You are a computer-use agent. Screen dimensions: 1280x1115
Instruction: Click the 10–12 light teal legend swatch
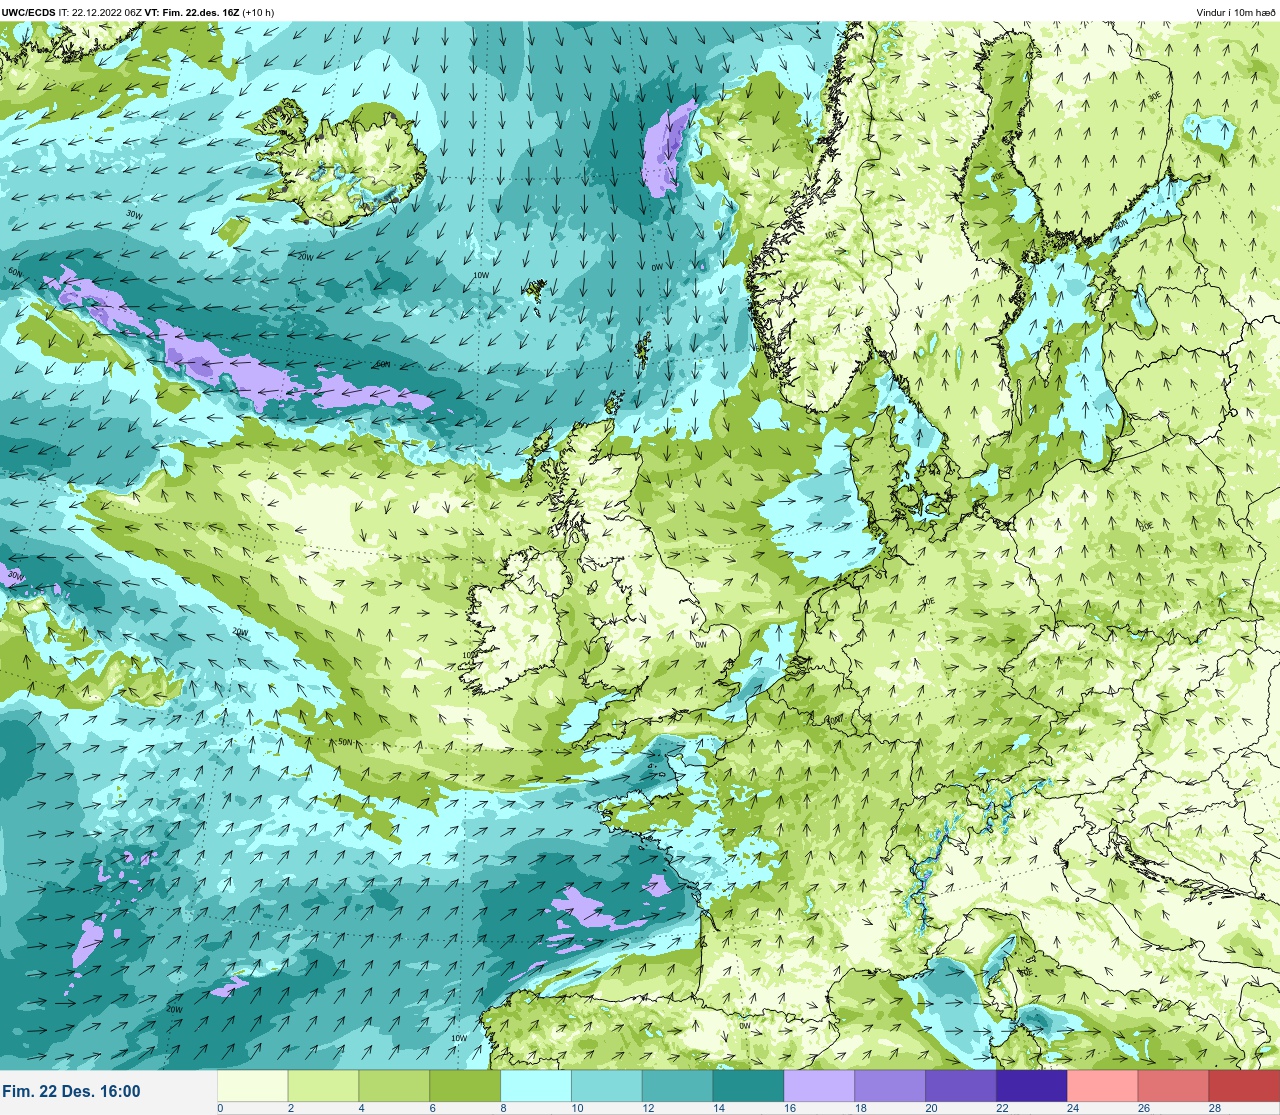coord(607,1086)
